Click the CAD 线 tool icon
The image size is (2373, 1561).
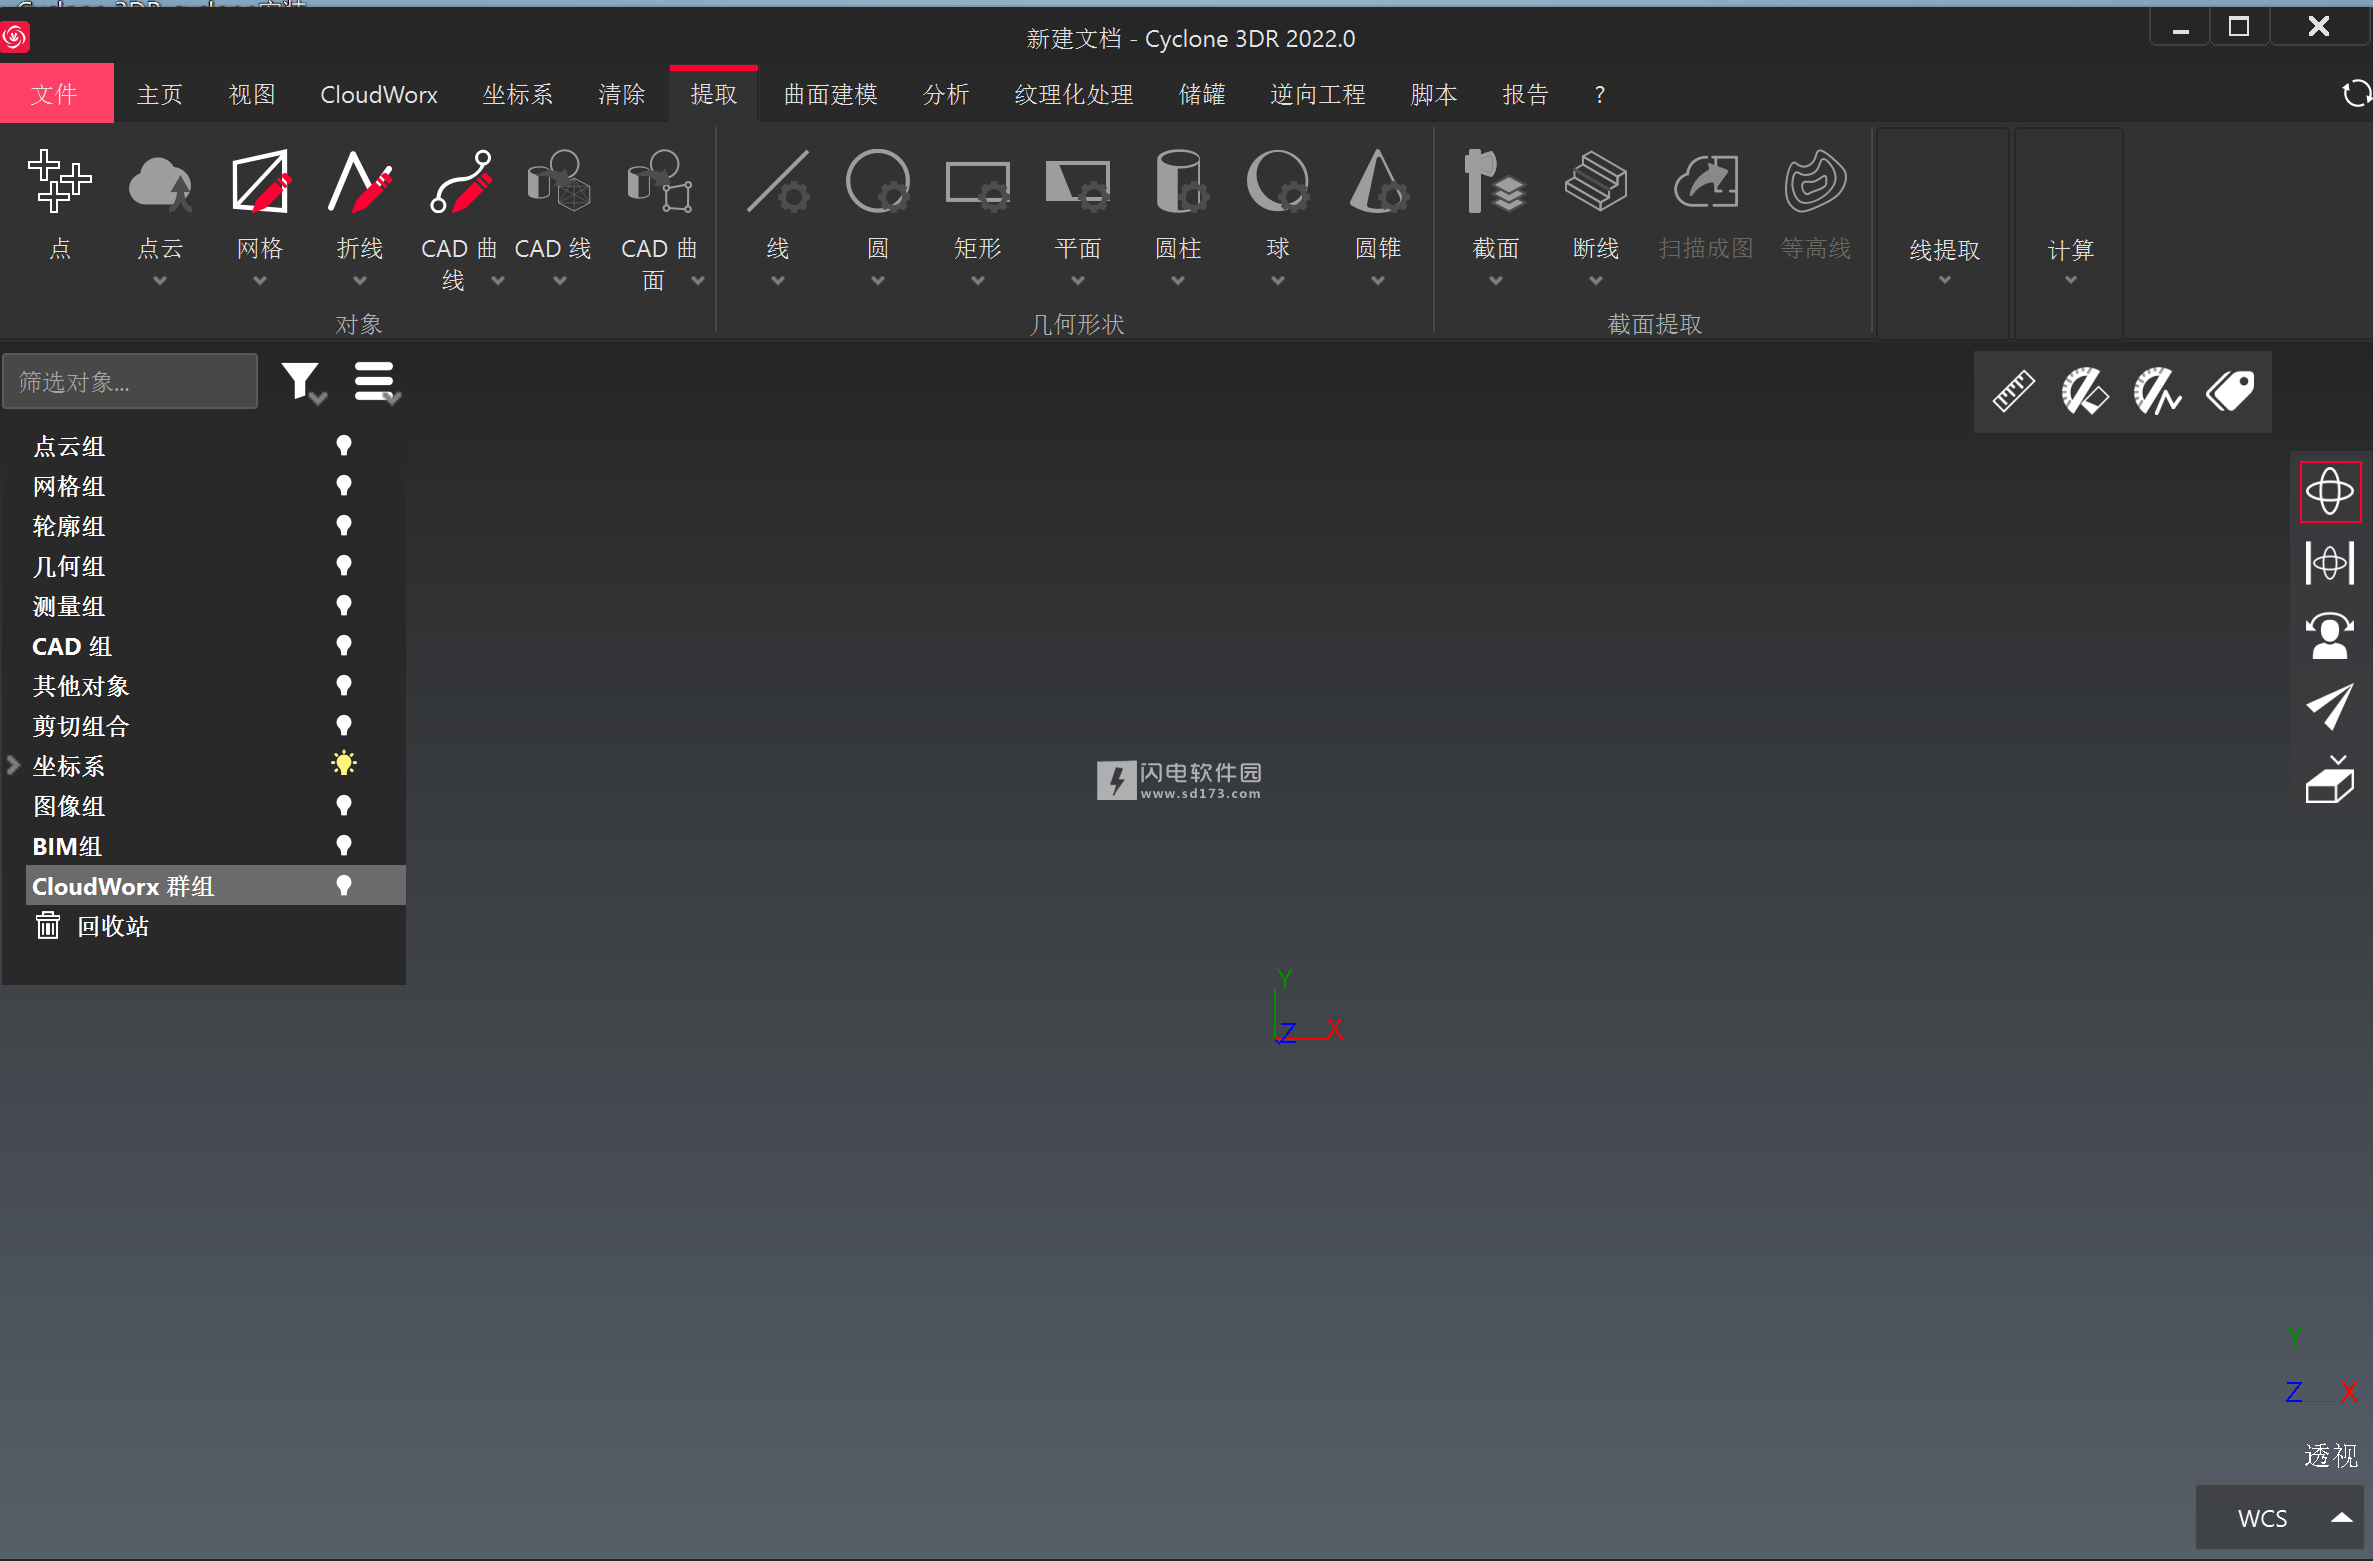pos(559,182)
